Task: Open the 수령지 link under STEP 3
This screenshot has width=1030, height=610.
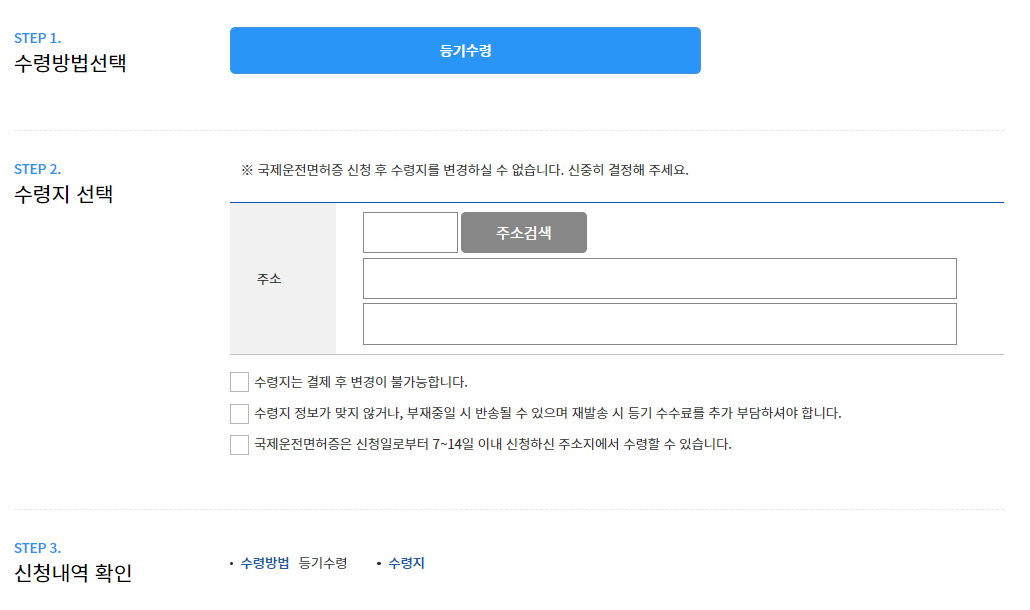Action: pos(405,562)
